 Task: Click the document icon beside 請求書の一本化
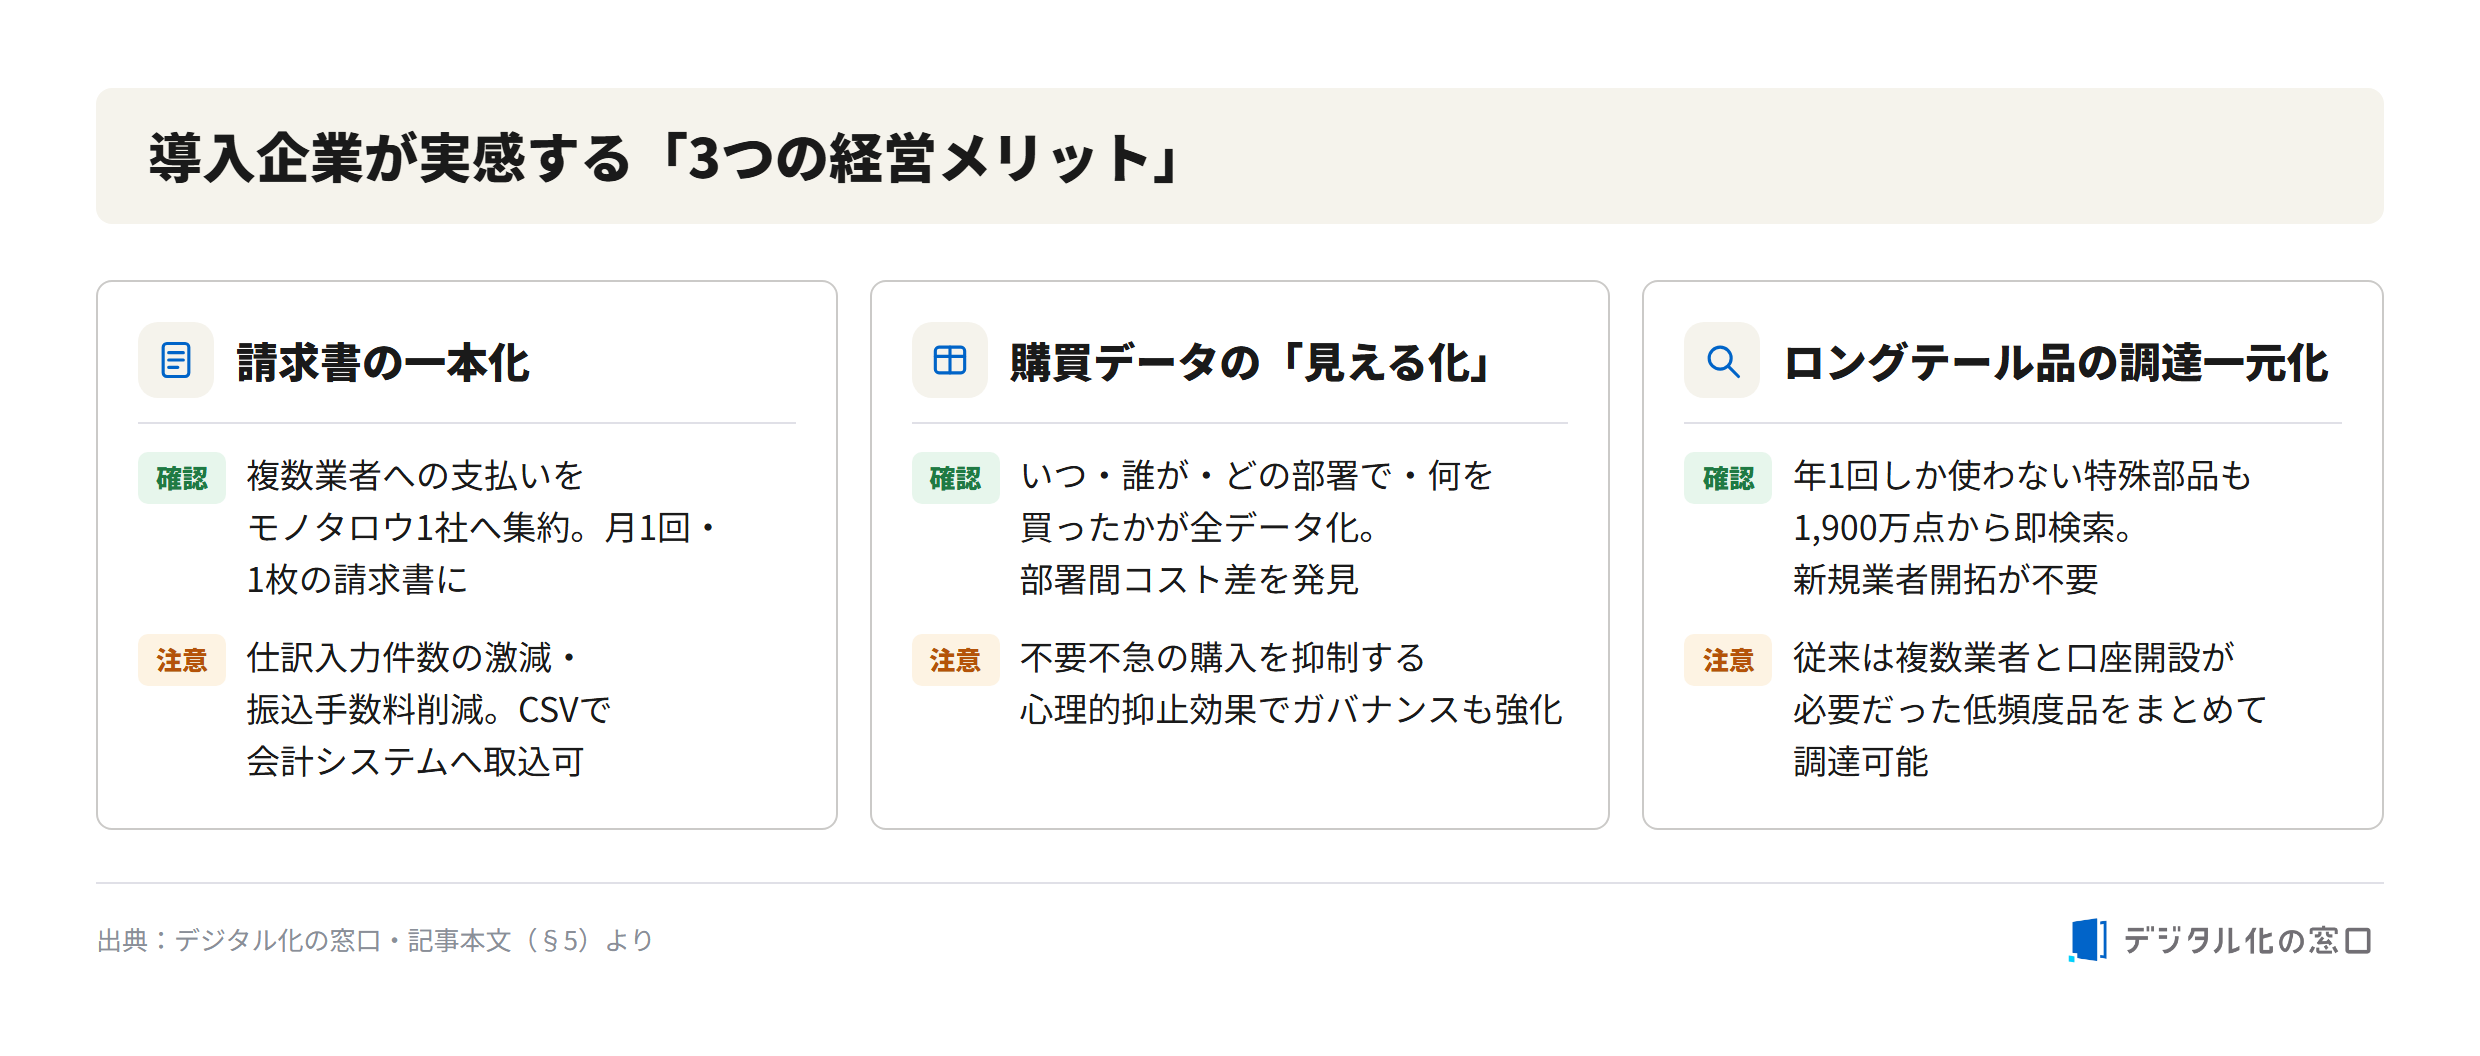[x=176, y=360]
